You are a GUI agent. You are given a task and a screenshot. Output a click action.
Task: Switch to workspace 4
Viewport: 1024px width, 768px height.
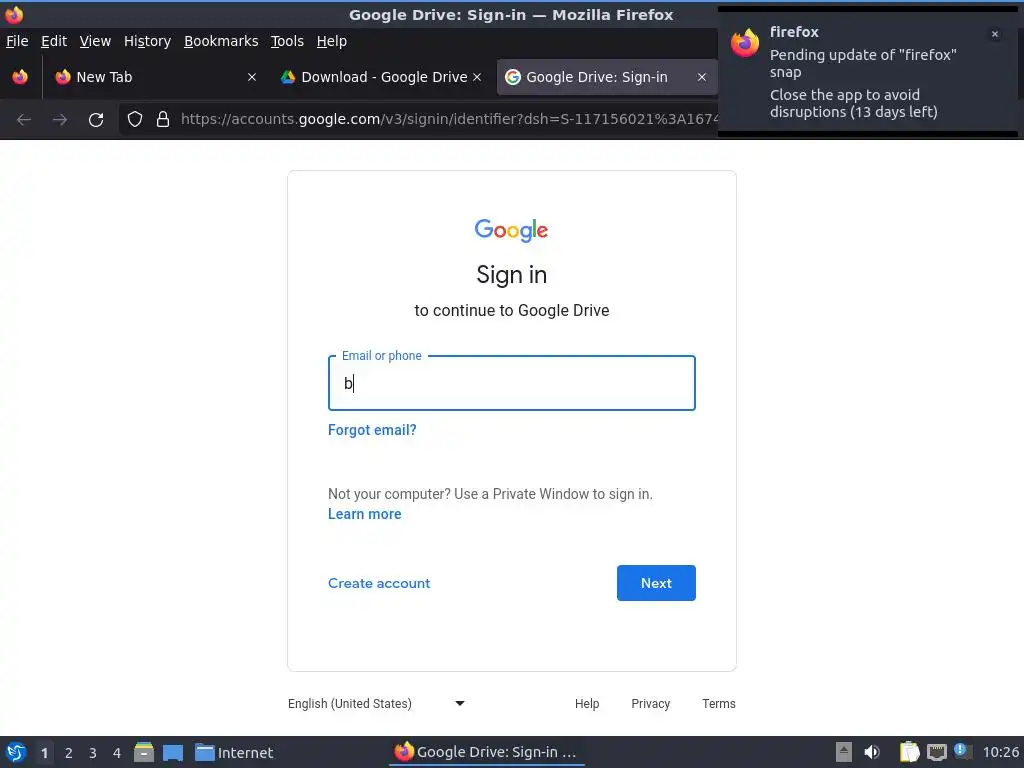[117, 753]
